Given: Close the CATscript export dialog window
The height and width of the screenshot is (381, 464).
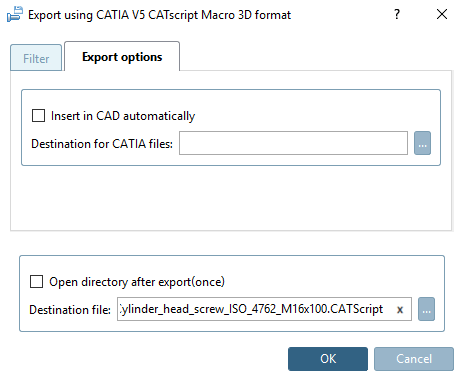Looking at the screenshot, I should (x=442, y=14).
